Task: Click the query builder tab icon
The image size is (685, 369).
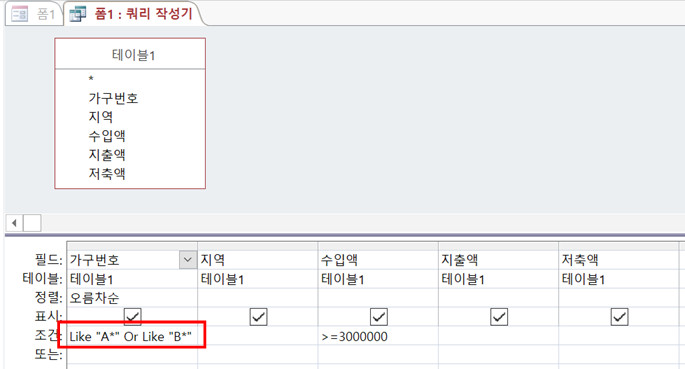Action: [x=78, y=14]
